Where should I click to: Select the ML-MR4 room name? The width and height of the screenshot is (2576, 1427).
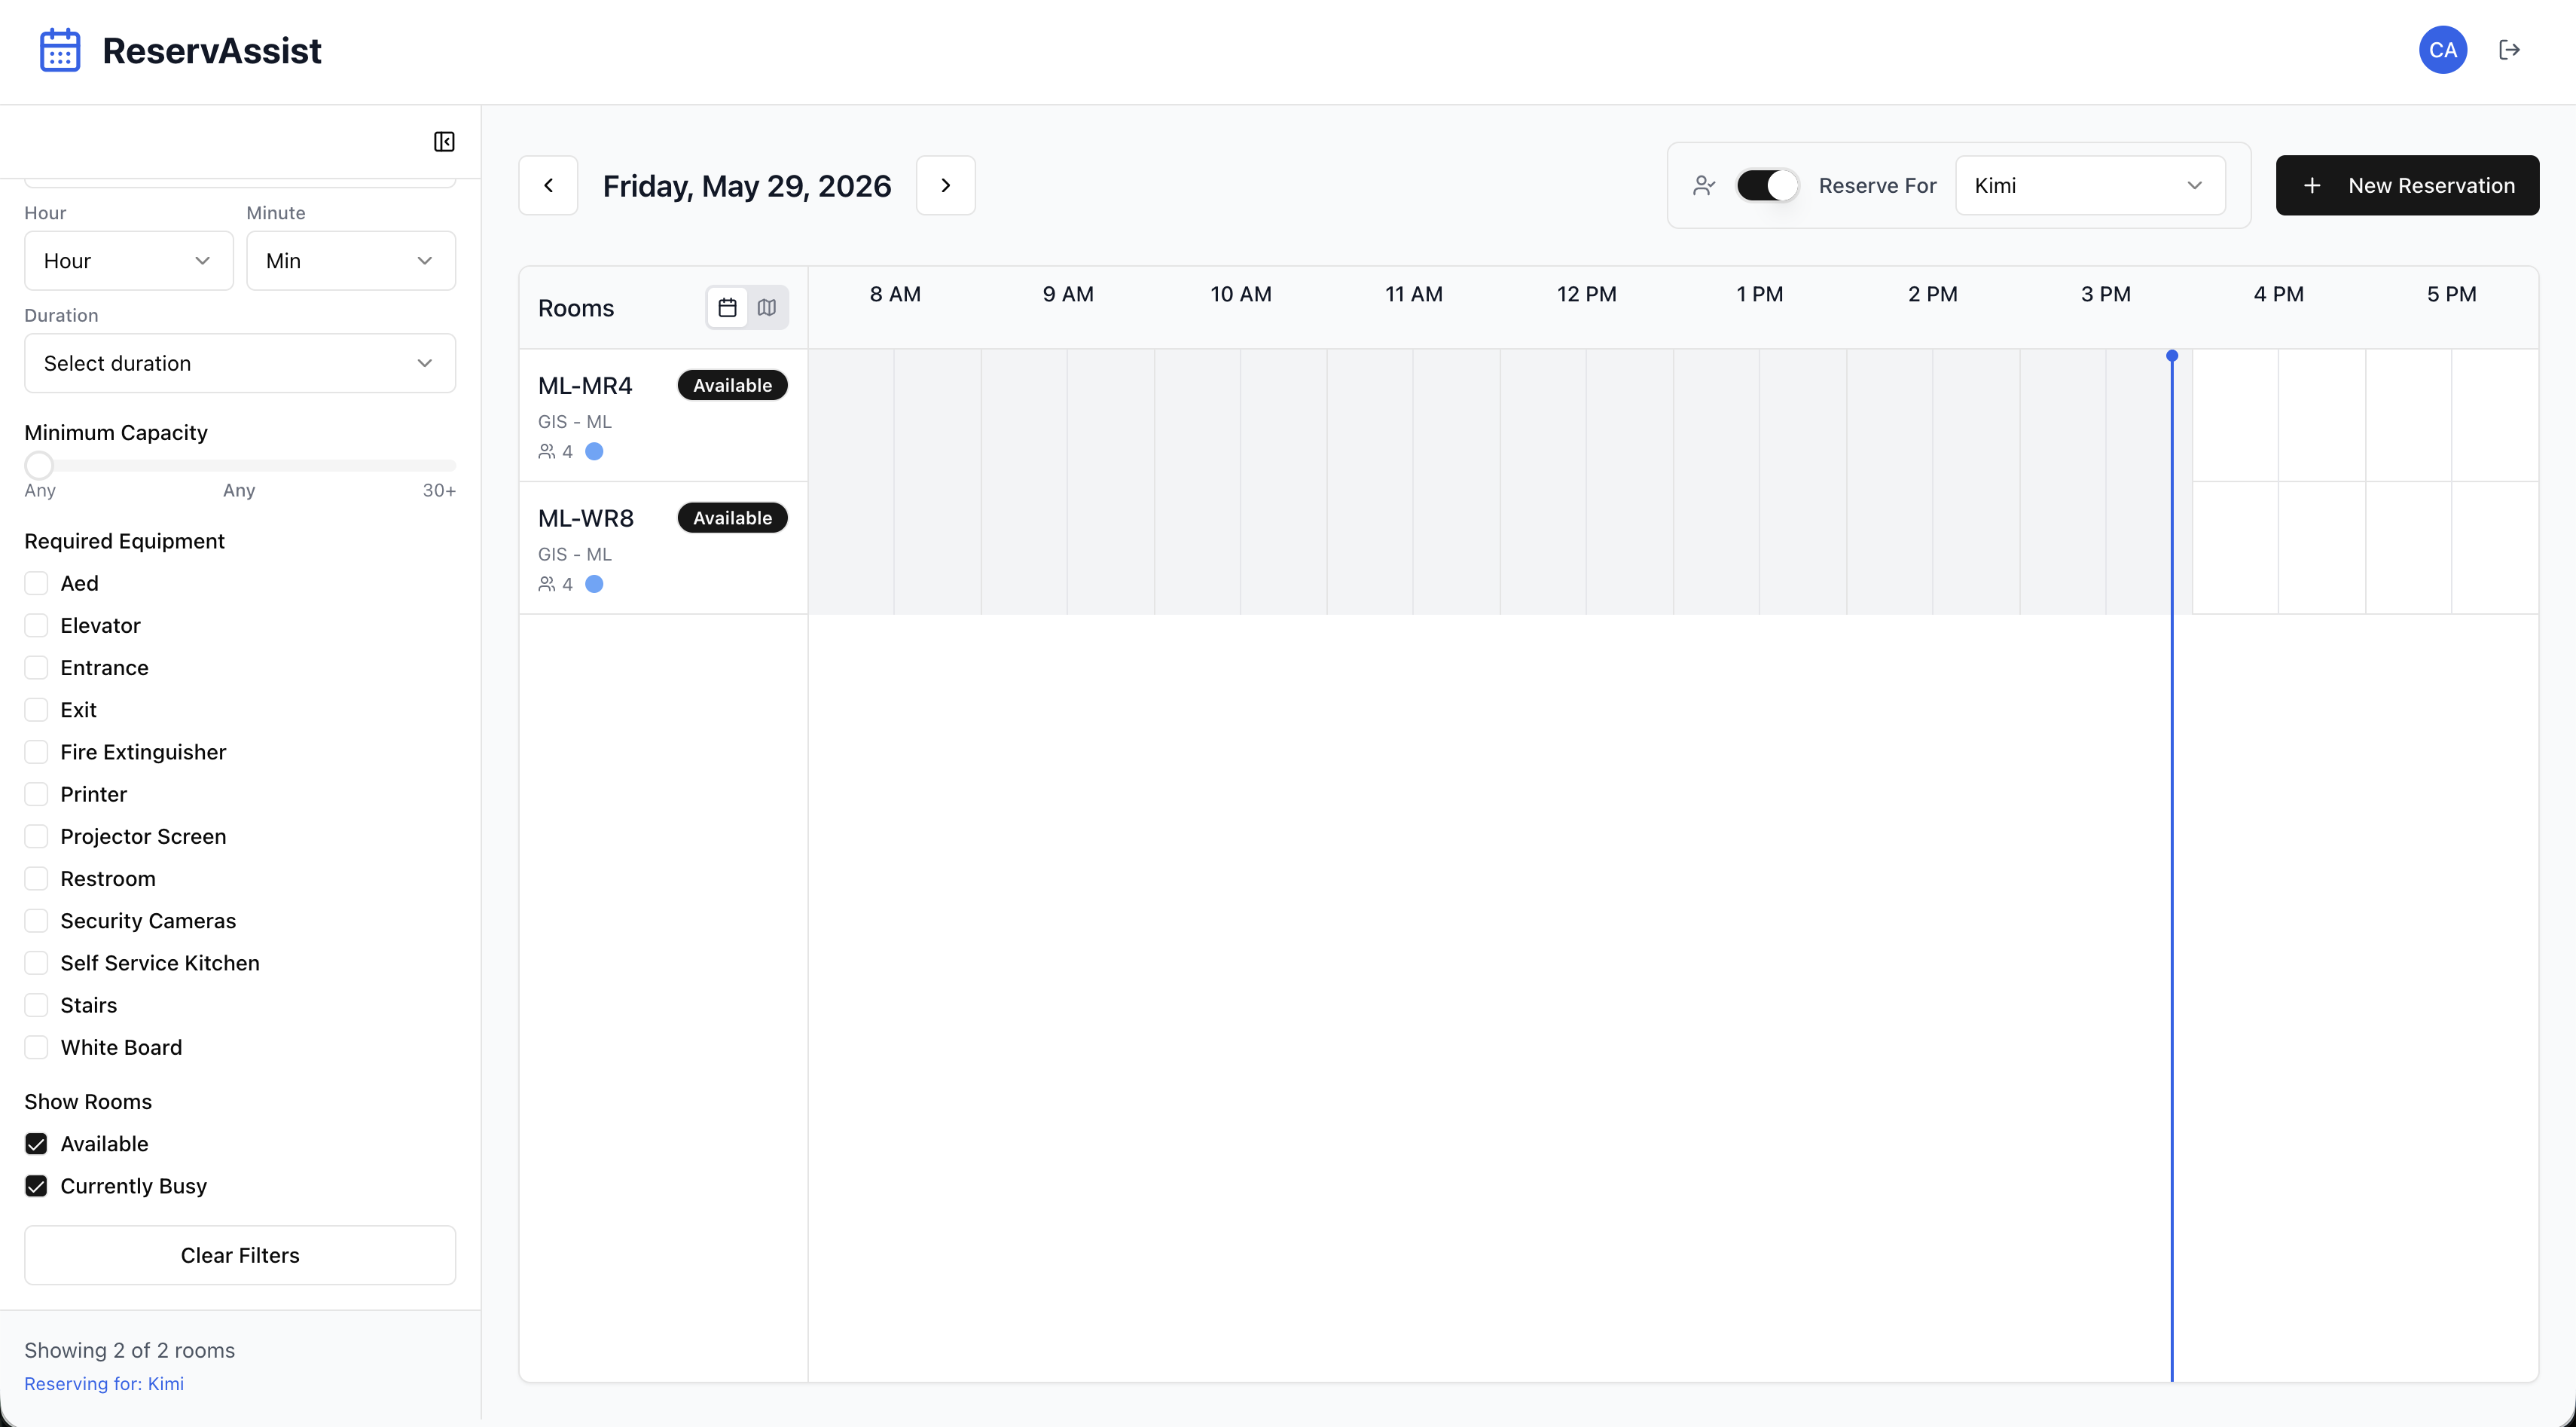click(585, 385)
